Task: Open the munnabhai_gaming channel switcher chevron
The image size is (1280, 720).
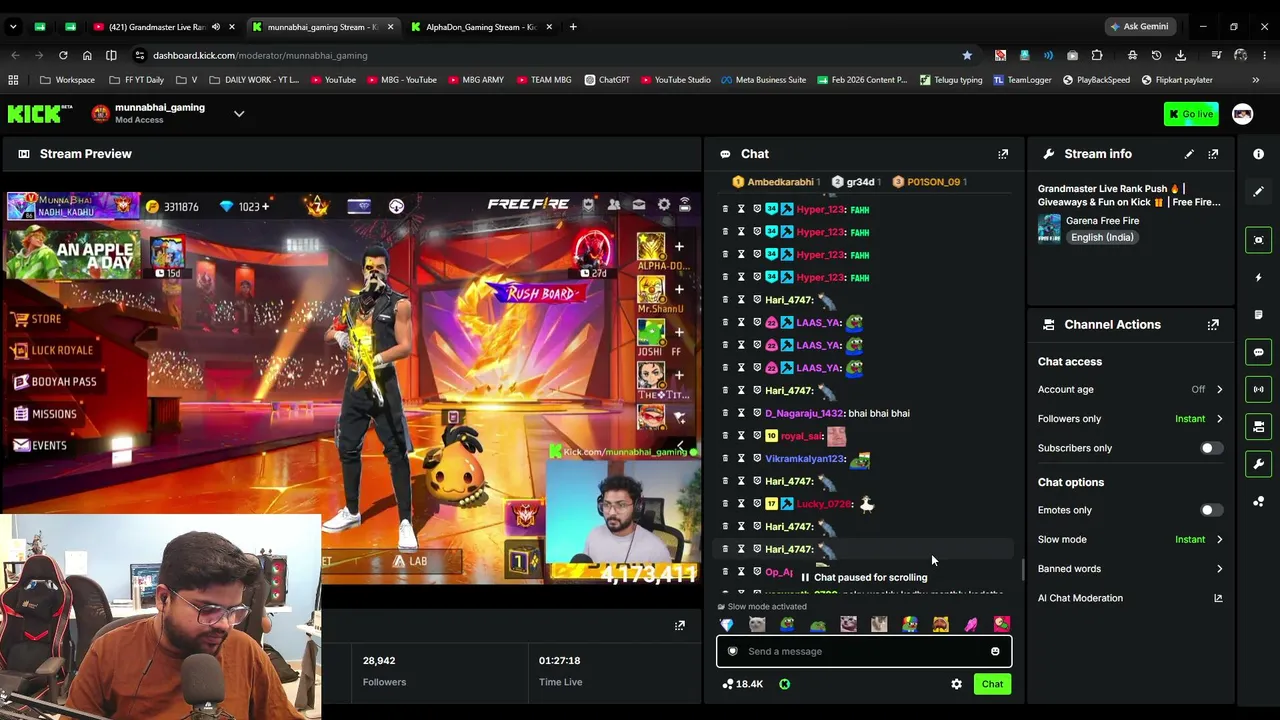Action: tap(239, 114)
